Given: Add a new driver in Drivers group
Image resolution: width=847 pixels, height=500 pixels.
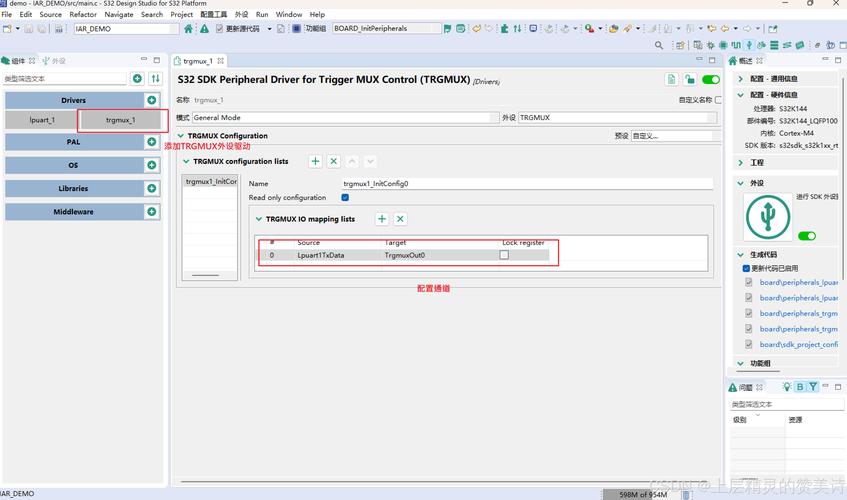Looking at the screenshot, I should [x=152, y=100].
